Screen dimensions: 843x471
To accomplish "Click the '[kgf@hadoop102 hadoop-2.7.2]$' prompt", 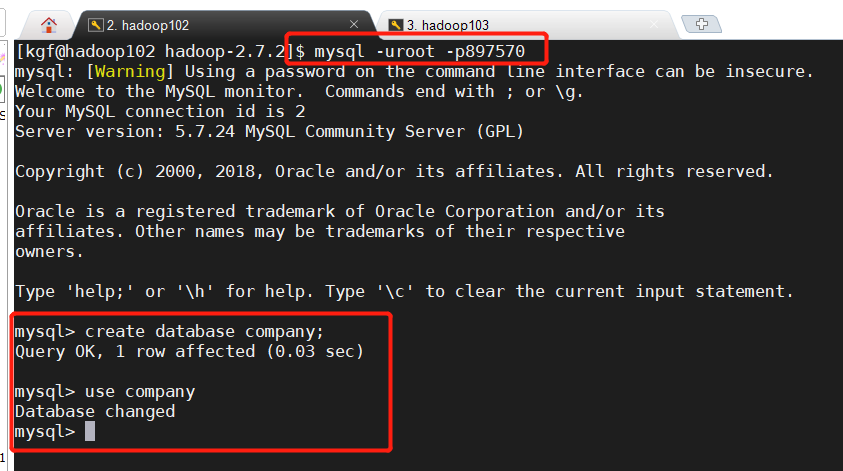I will tap(160, 52).
